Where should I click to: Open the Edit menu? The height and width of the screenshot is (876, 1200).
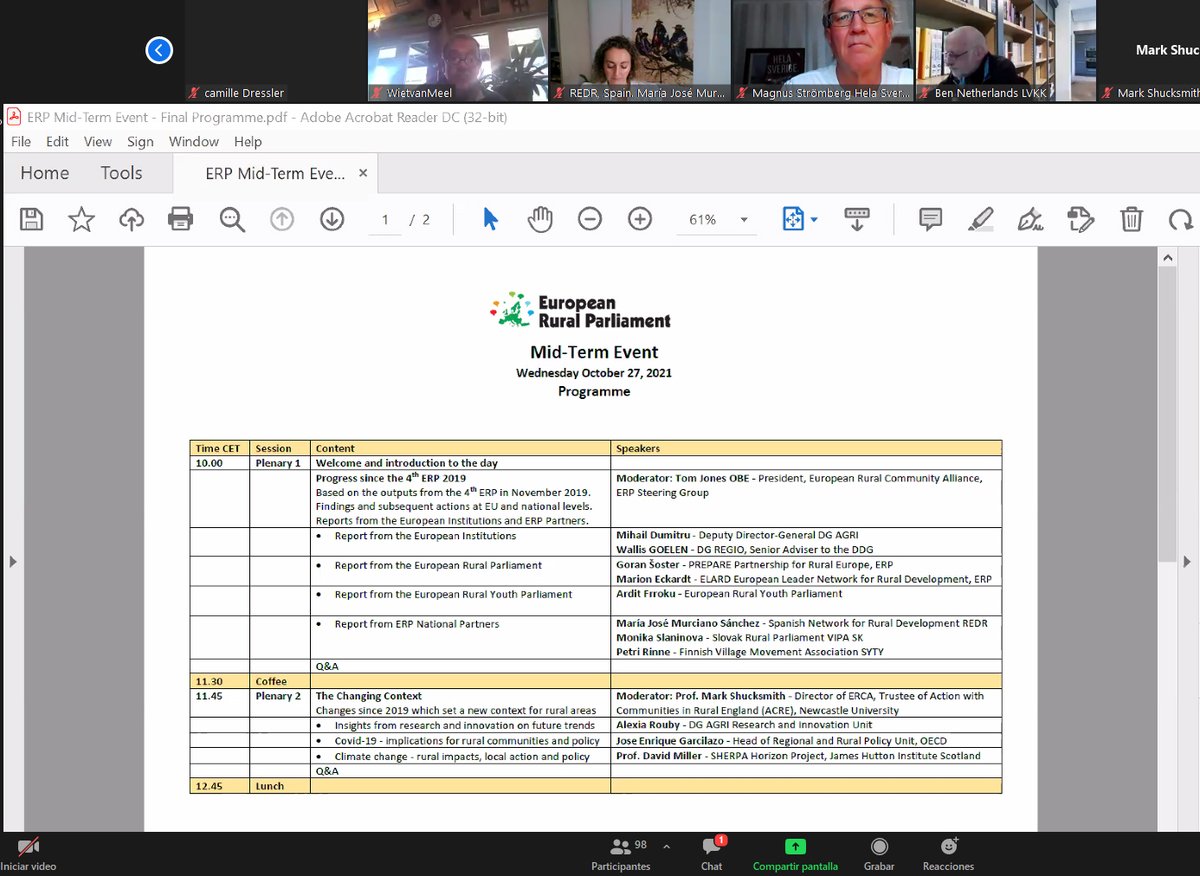[x=57, y=142]
